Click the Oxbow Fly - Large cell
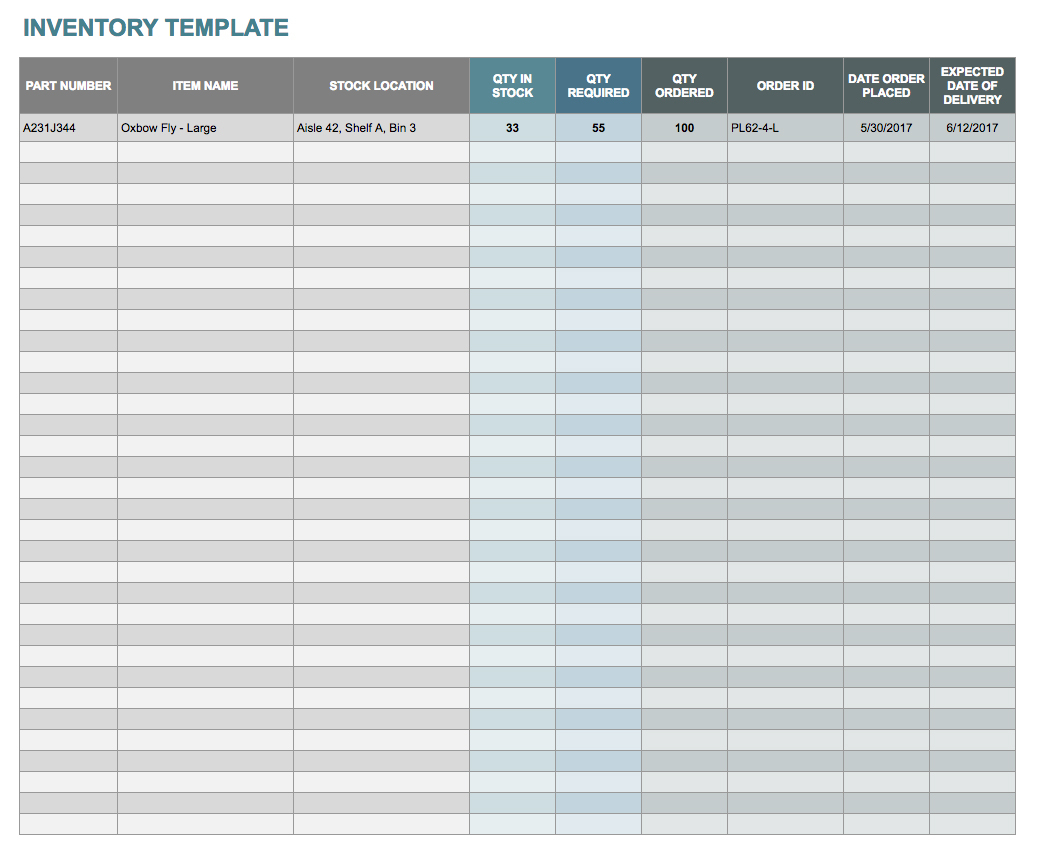The image size is (1037, 854). coord(205,128)
